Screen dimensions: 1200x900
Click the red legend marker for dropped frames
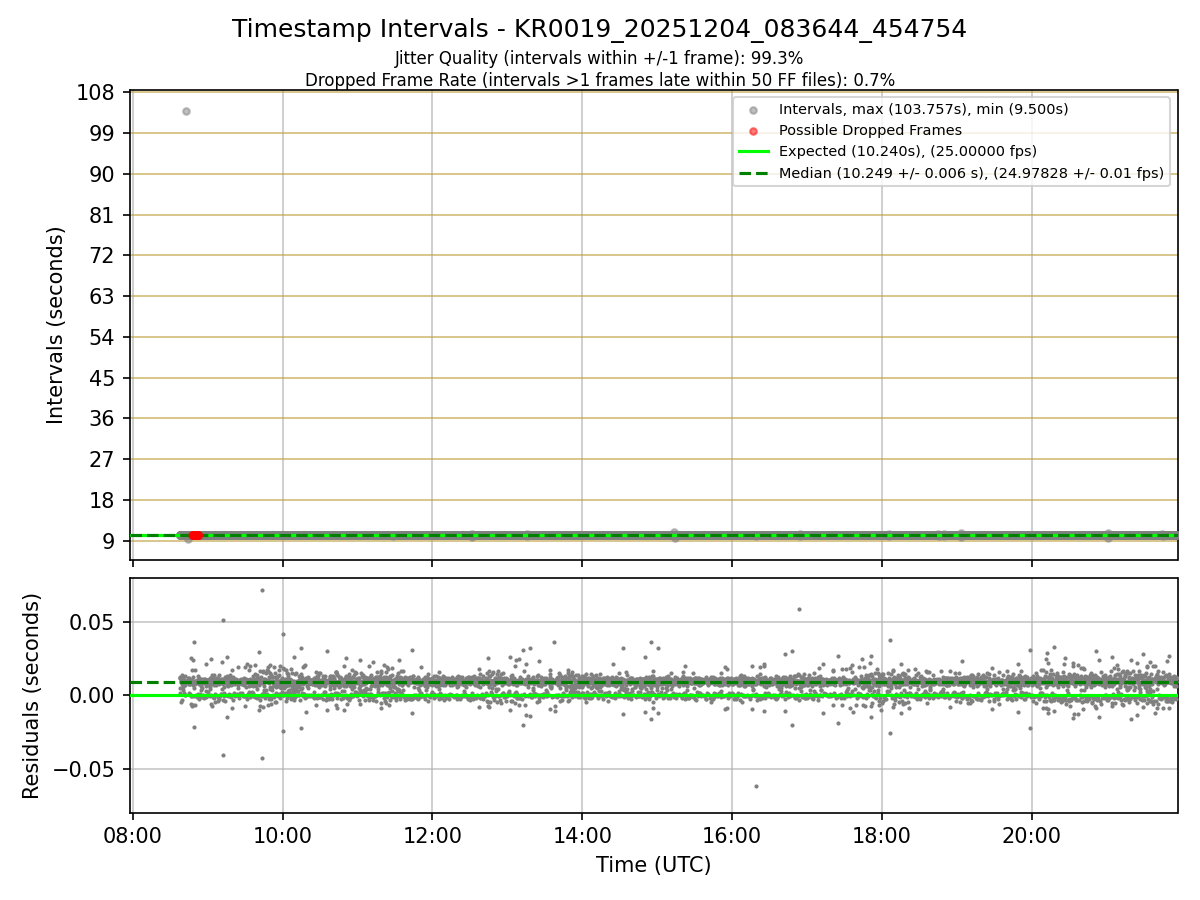[753, 131]
